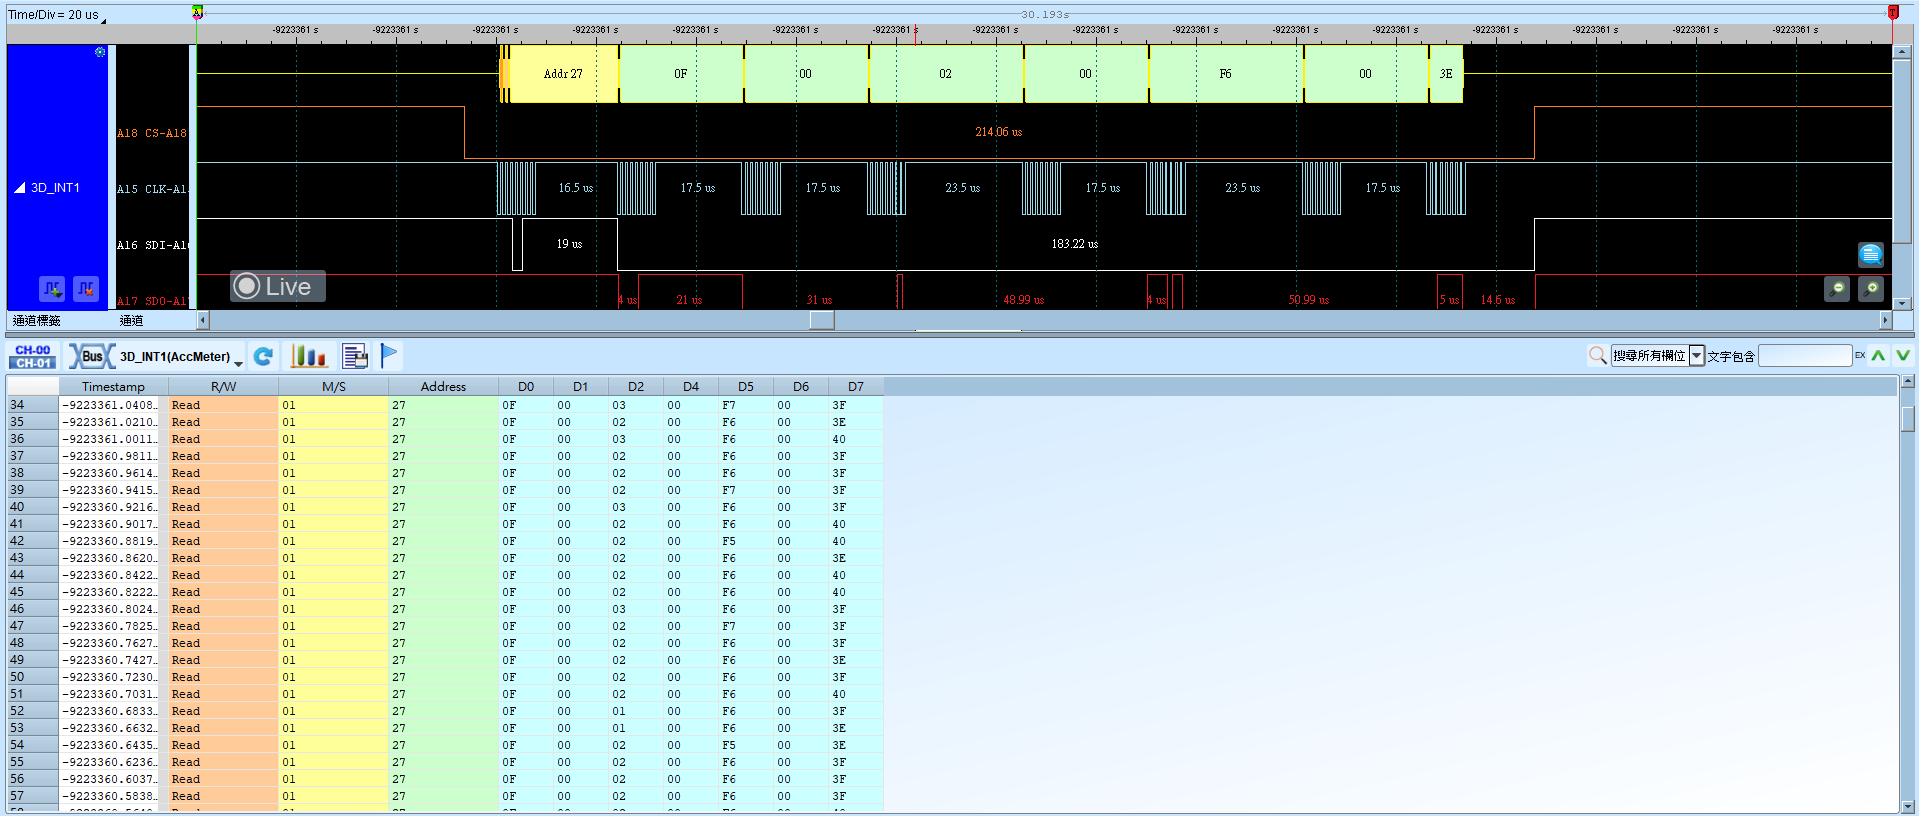Click the blue chat bubble icon
Viewport: 1919px width, 816px height.
(1871, 255)
